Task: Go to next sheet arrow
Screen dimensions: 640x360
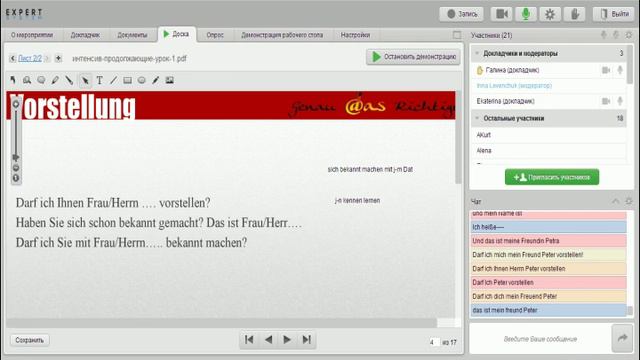Action: click(47, 58)
